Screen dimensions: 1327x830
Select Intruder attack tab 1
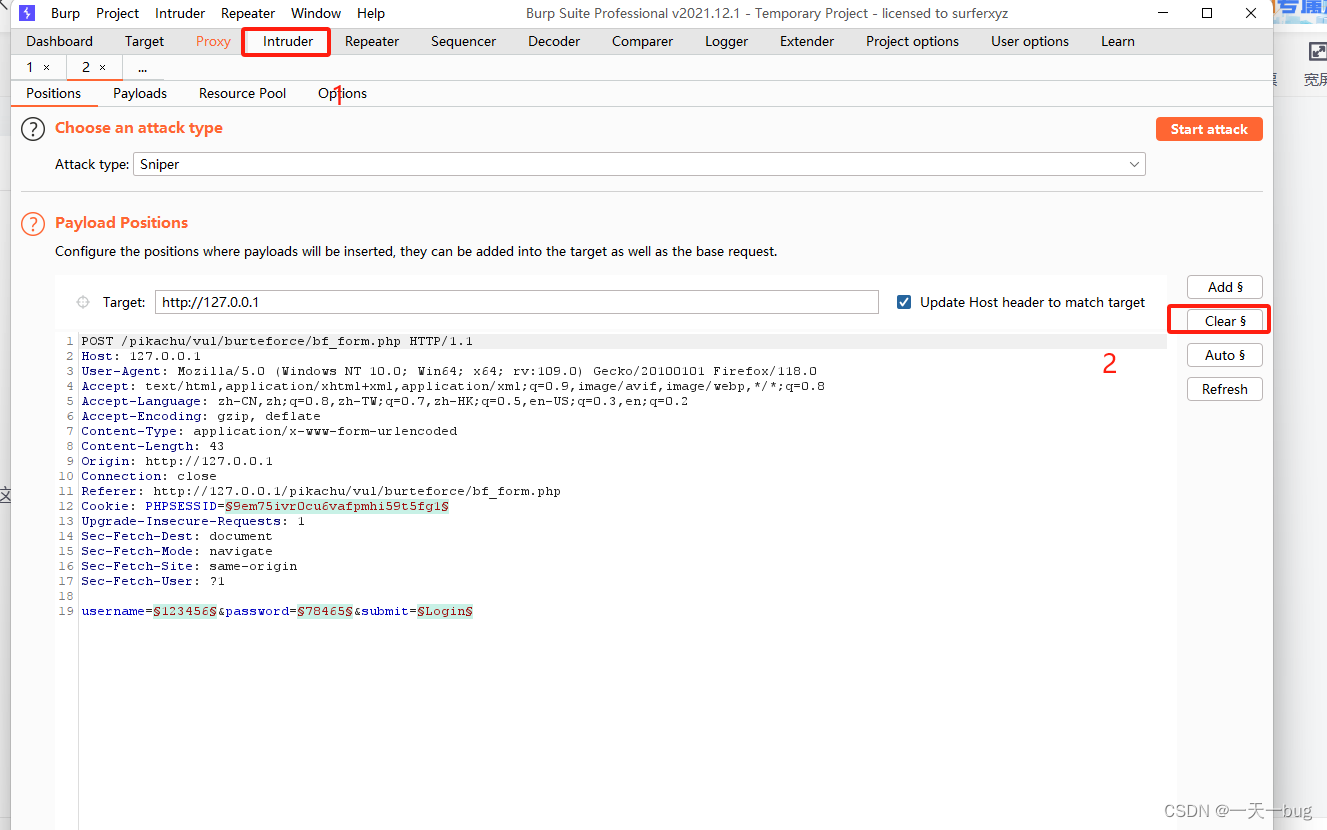click(30, 67)
